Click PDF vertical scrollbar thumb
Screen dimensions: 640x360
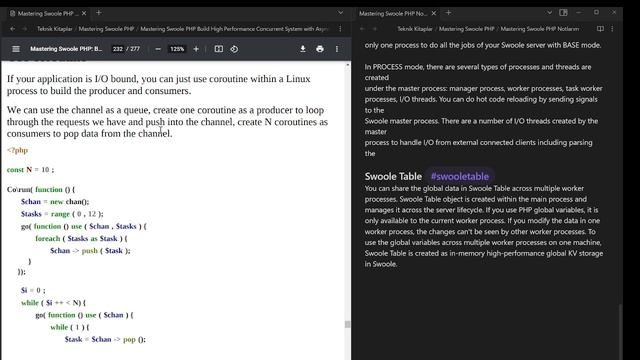point(347,324)
